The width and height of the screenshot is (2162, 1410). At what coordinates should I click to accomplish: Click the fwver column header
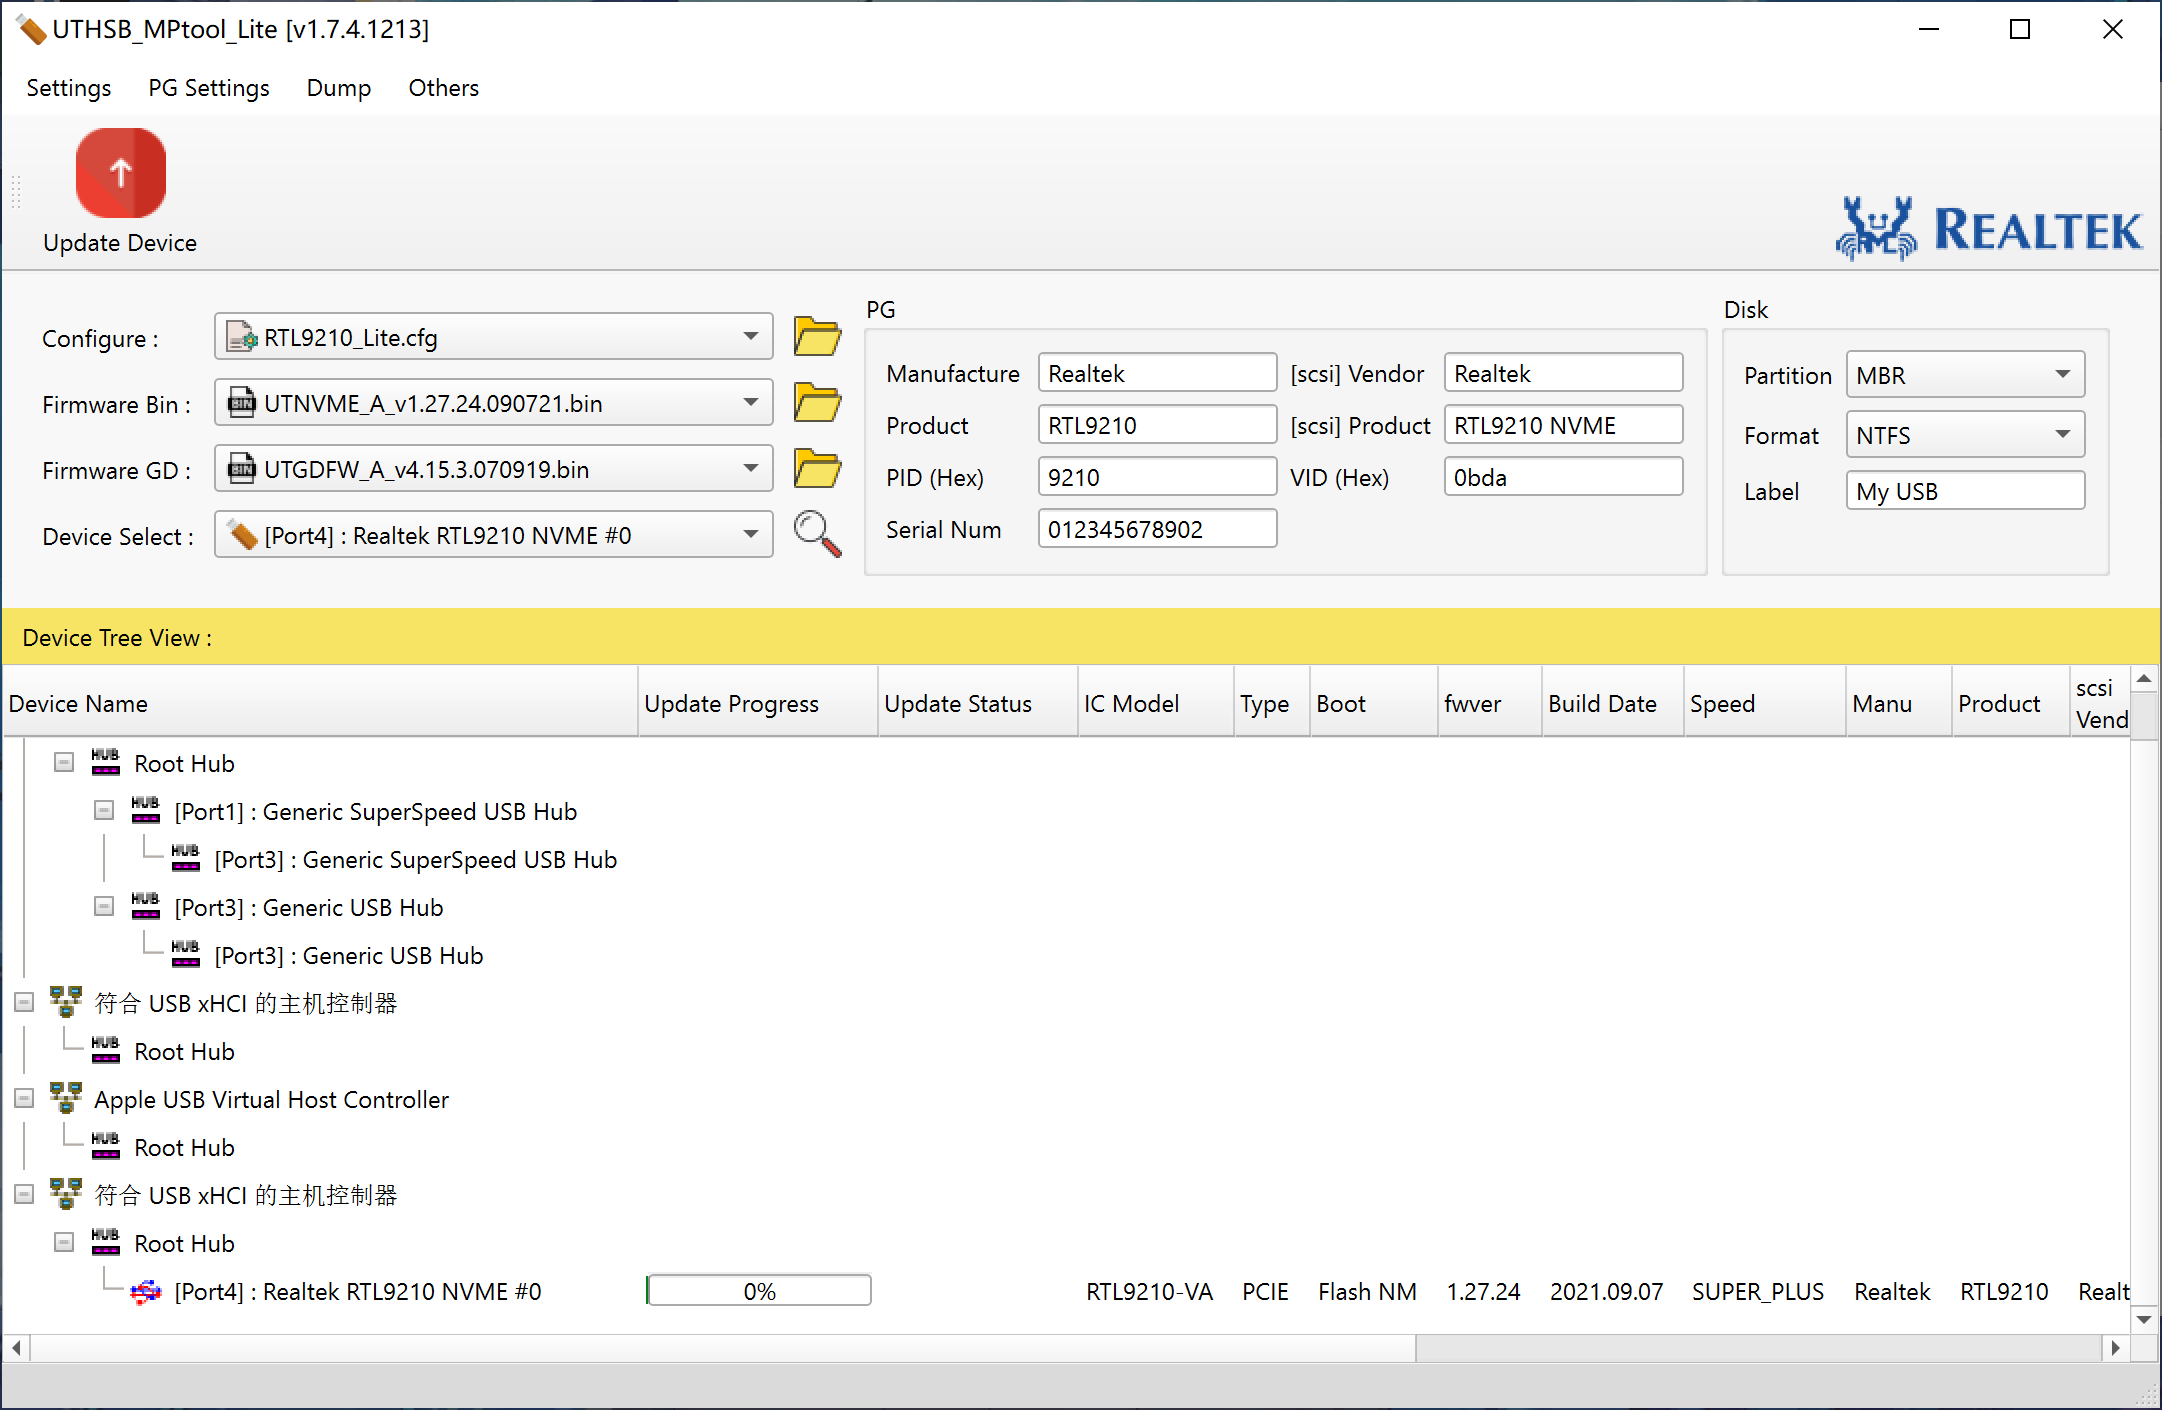tap(1490, 703)
